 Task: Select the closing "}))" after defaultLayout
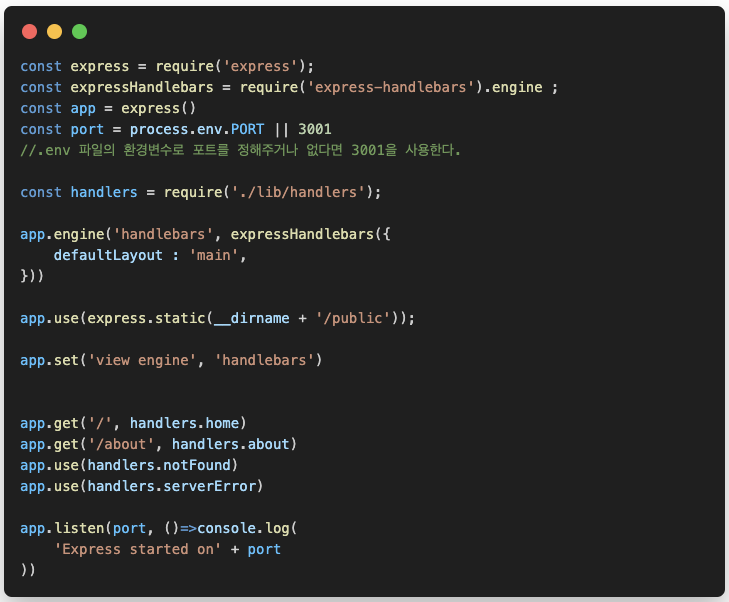pyautogui.click(x=32, y=276)
